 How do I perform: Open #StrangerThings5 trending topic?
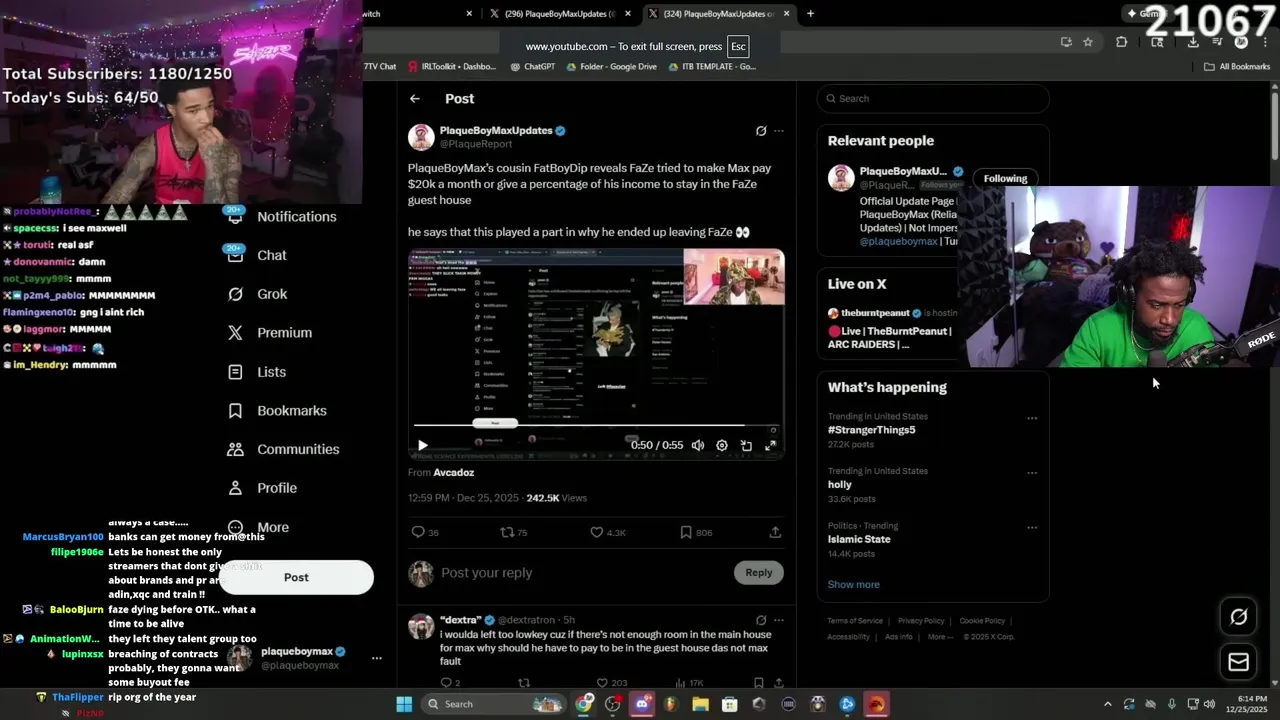tap(871, 430)
